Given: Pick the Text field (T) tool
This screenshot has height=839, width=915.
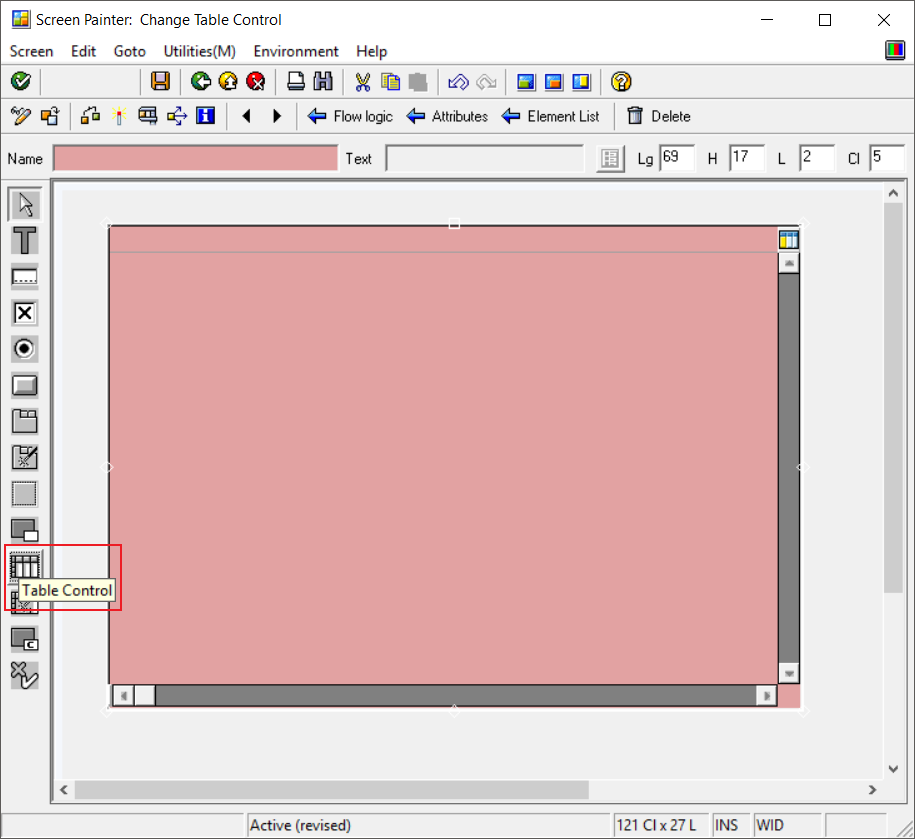Looking at the screenshot, I should click(25, 240).
